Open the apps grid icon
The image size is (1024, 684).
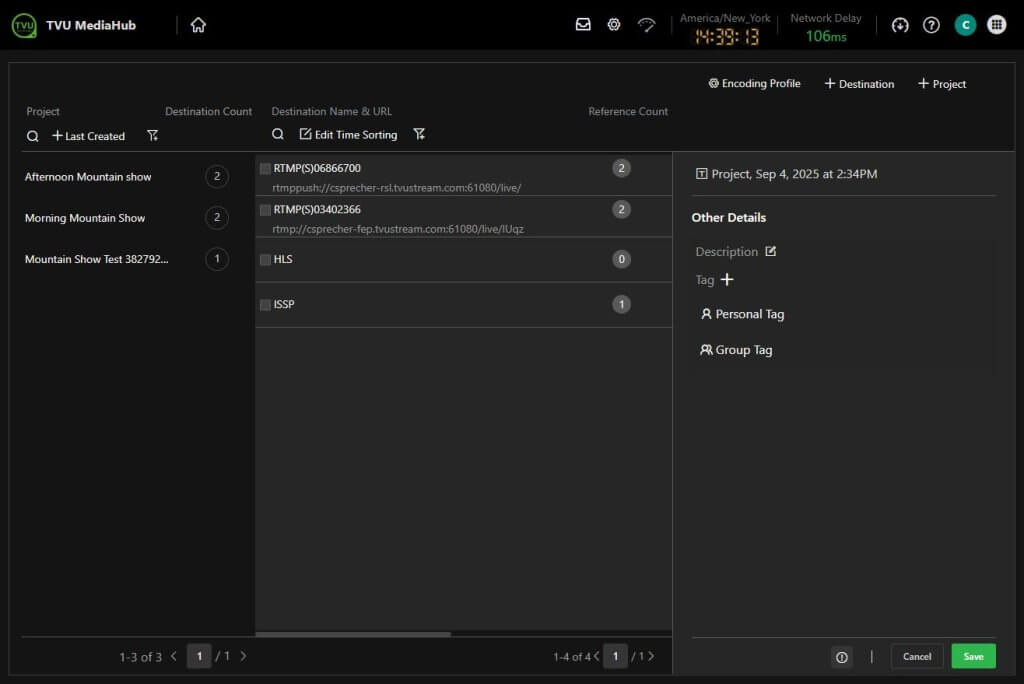pyautogui.click(x=996, y=25)
